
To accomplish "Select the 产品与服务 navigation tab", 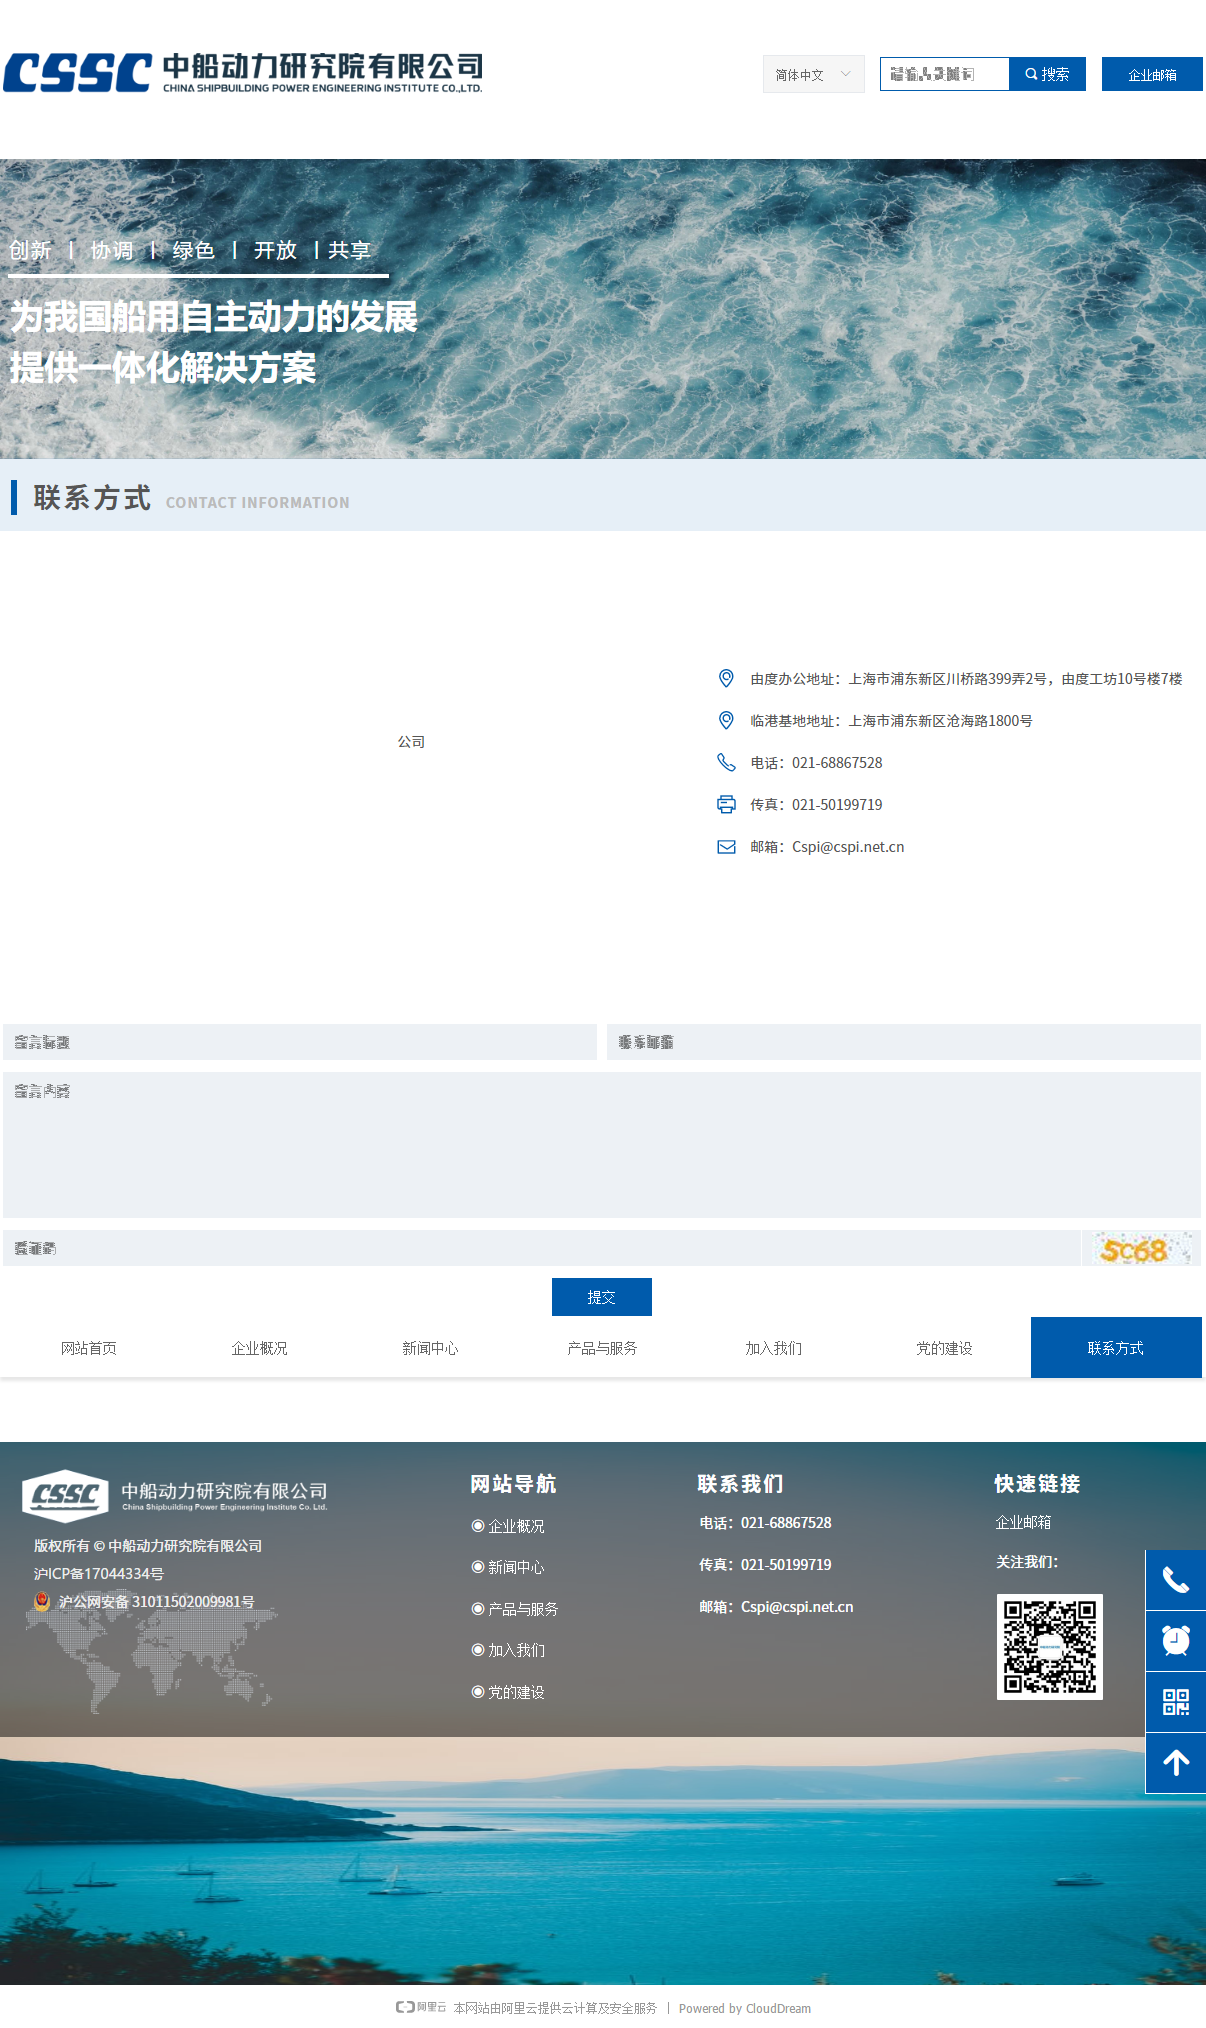I will click(x=602, y=1348).
